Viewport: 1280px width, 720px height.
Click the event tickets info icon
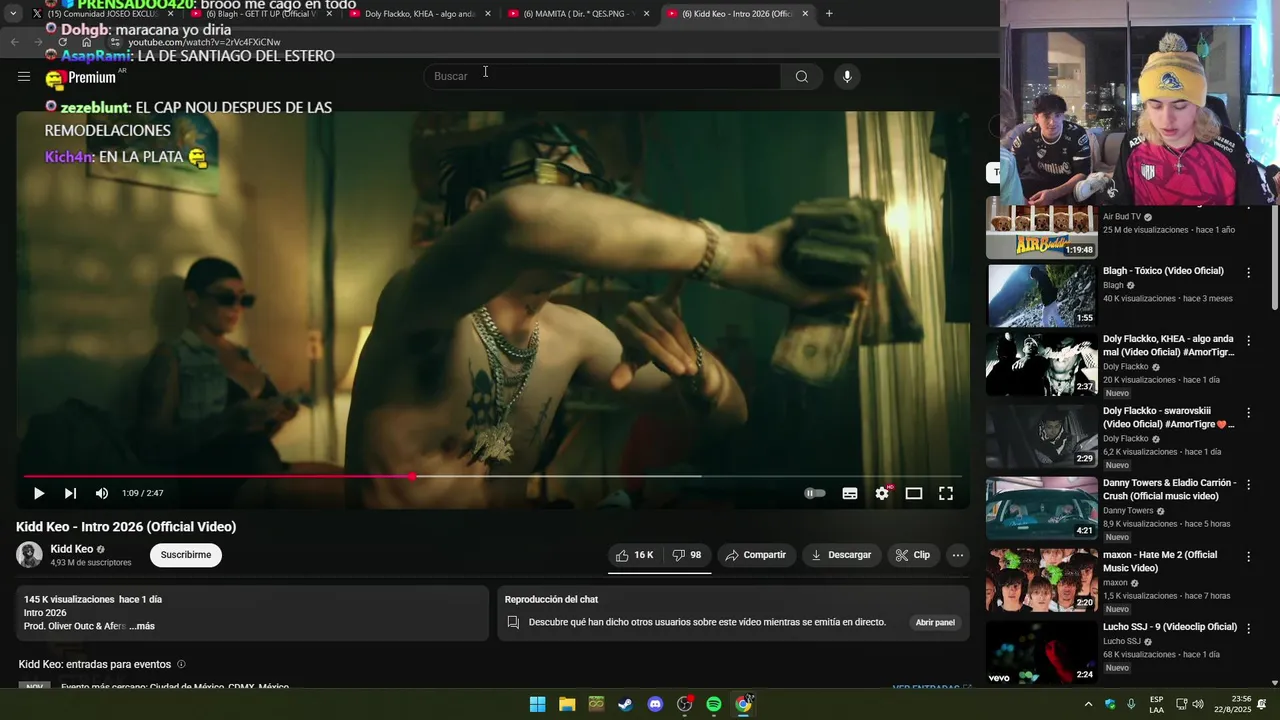[181, 664]
